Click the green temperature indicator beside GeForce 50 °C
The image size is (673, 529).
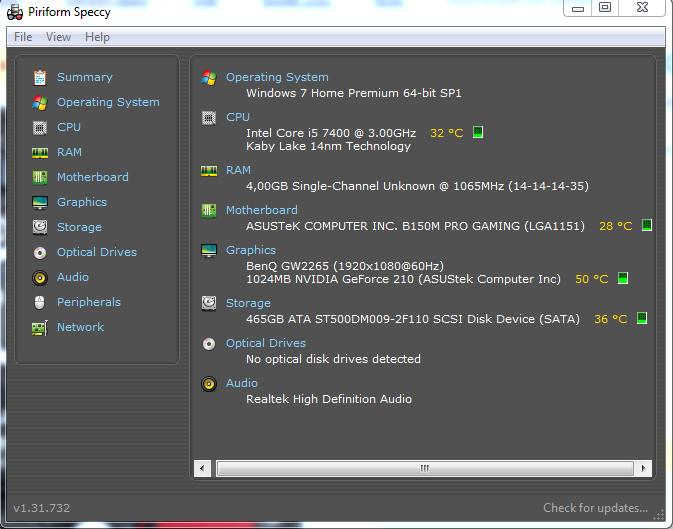[x=623, y=278]
